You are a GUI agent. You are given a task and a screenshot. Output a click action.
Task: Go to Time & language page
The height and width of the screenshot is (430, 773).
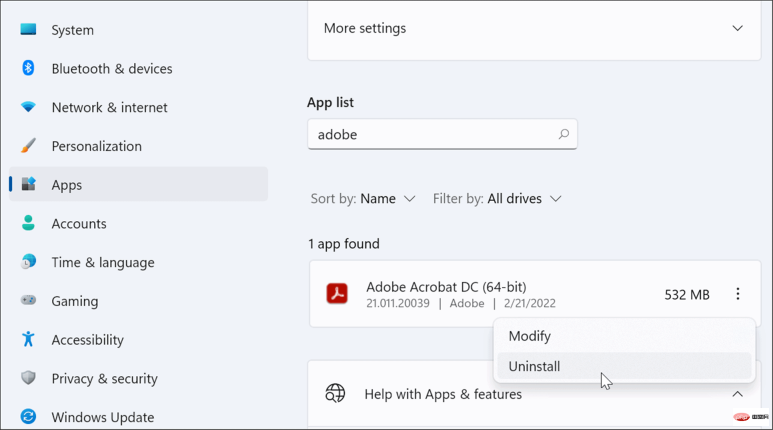(x=103, y=262)
